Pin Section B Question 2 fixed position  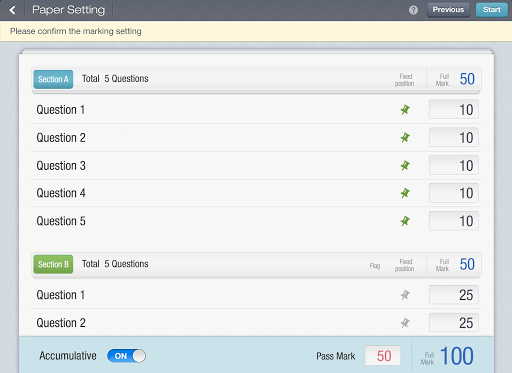point(405,323)
